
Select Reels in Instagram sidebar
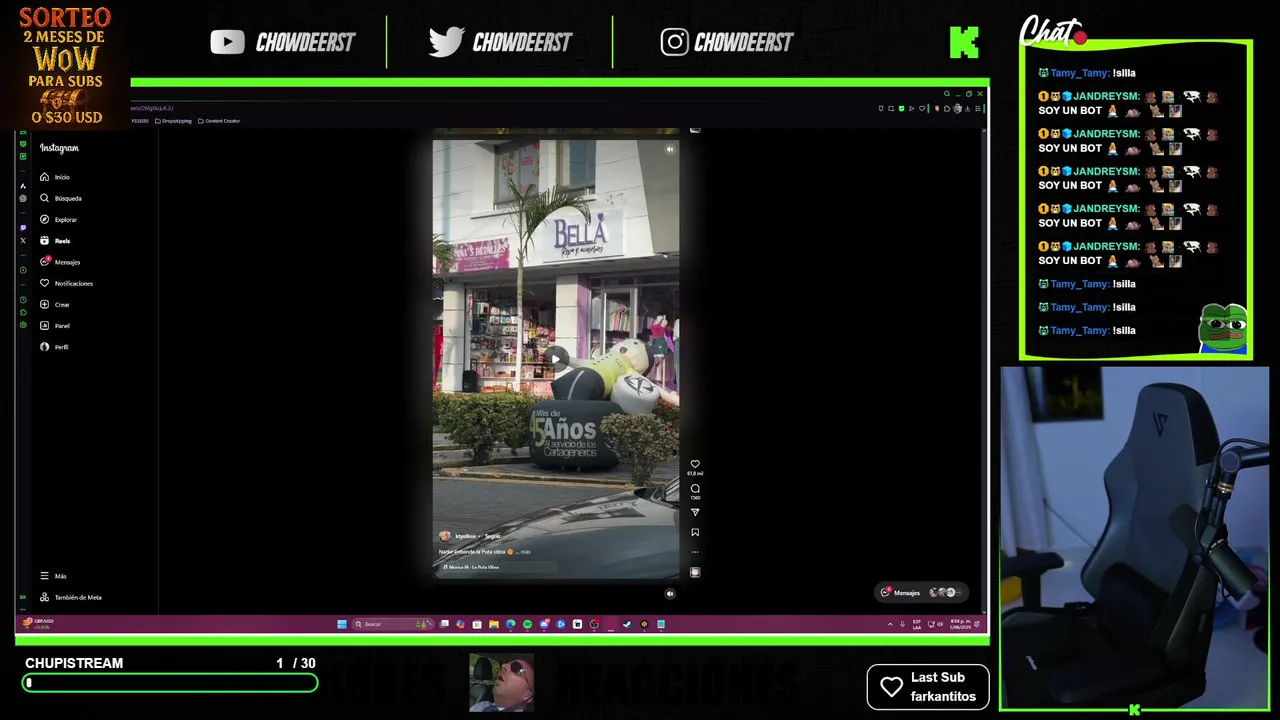[x=55, y=241]
